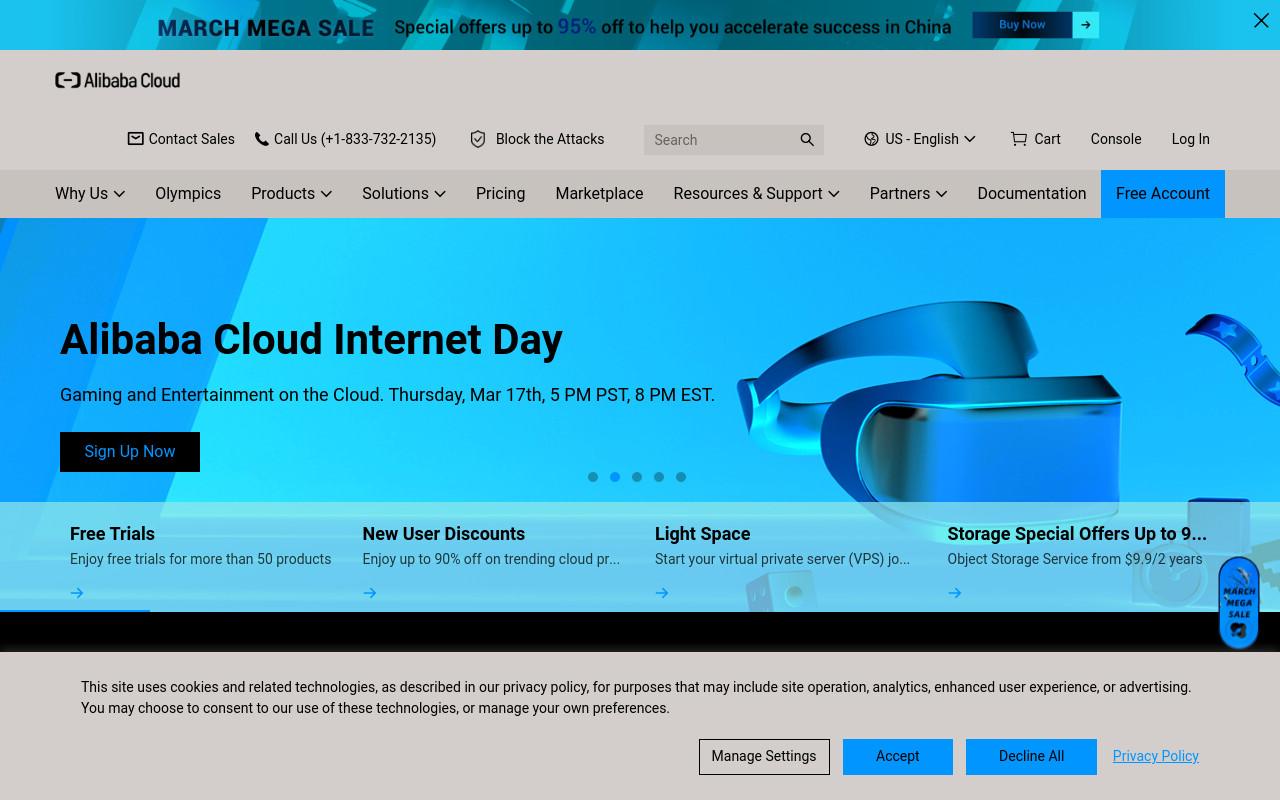The width and height of the screenshot is (1280, 800).
Task: Click Log In
Action: 1190,139
